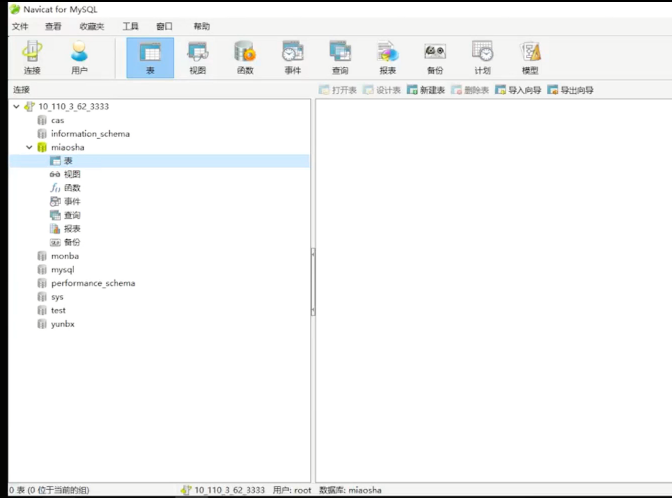Screen dimensions: 672x498
Task: Click the '0 表' status bar count
Action: pos(17,490)
